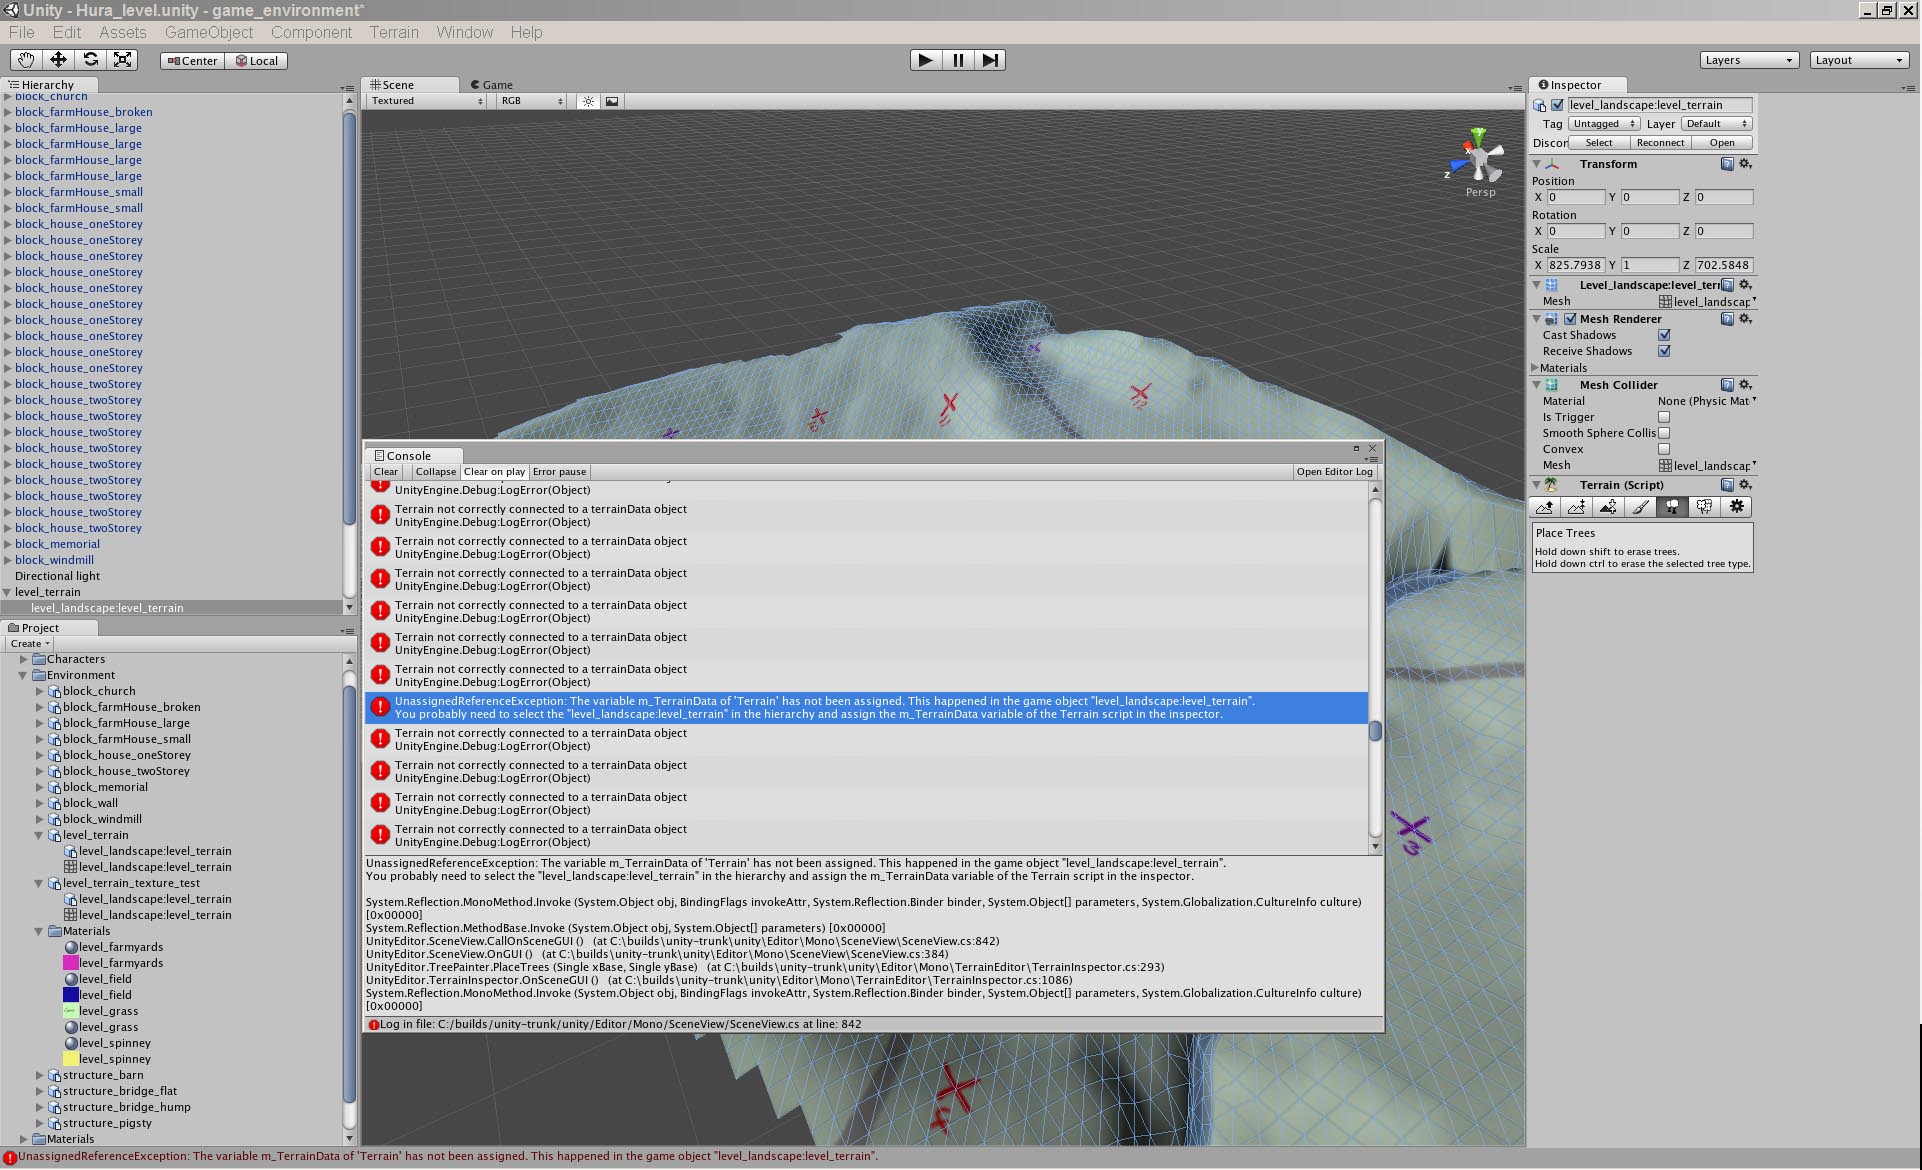Choose the Smooth Height terrain tool
The image size is (1922, 1170).
tap(1607, 507)
